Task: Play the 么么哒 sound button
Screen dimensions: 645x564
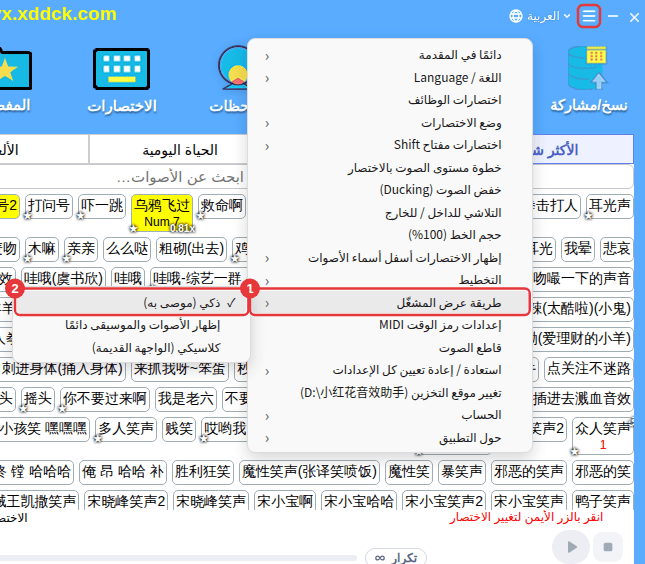Action: pos(127,249)
